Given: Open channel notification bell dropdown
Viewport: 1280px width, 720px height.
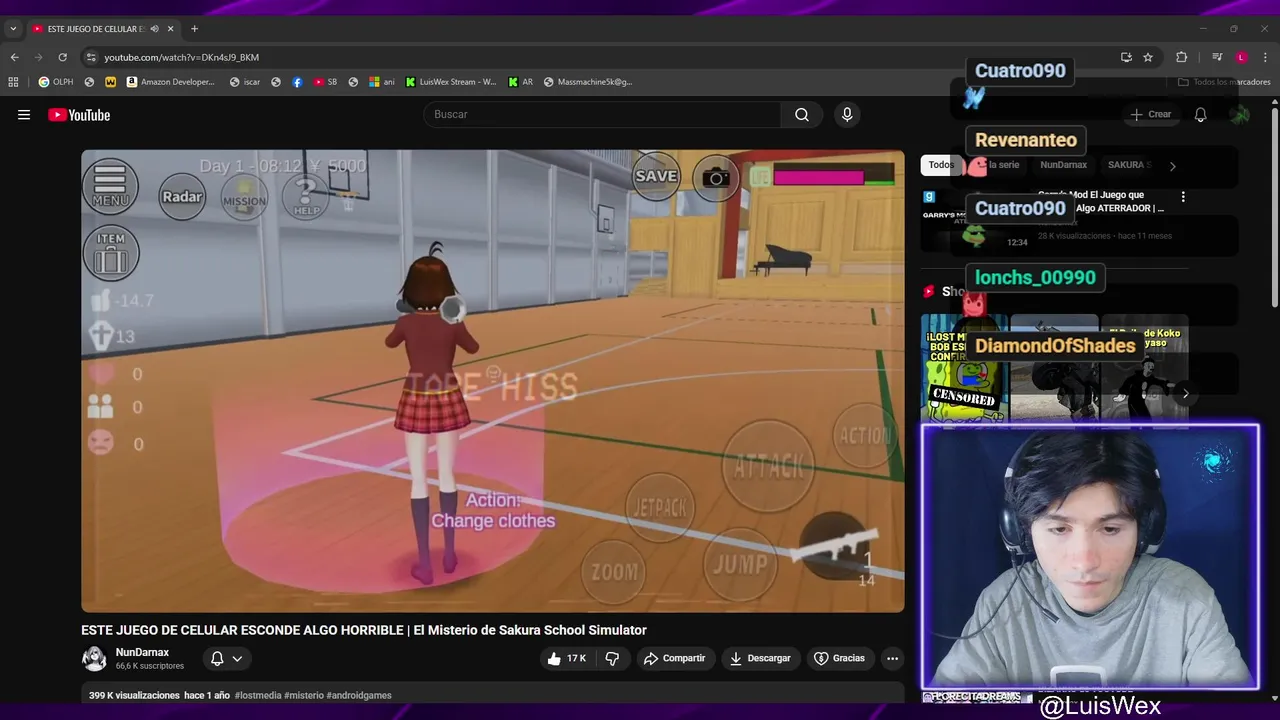Looking at the screenshot, I should pyautogui.click(x=226, y=658).
